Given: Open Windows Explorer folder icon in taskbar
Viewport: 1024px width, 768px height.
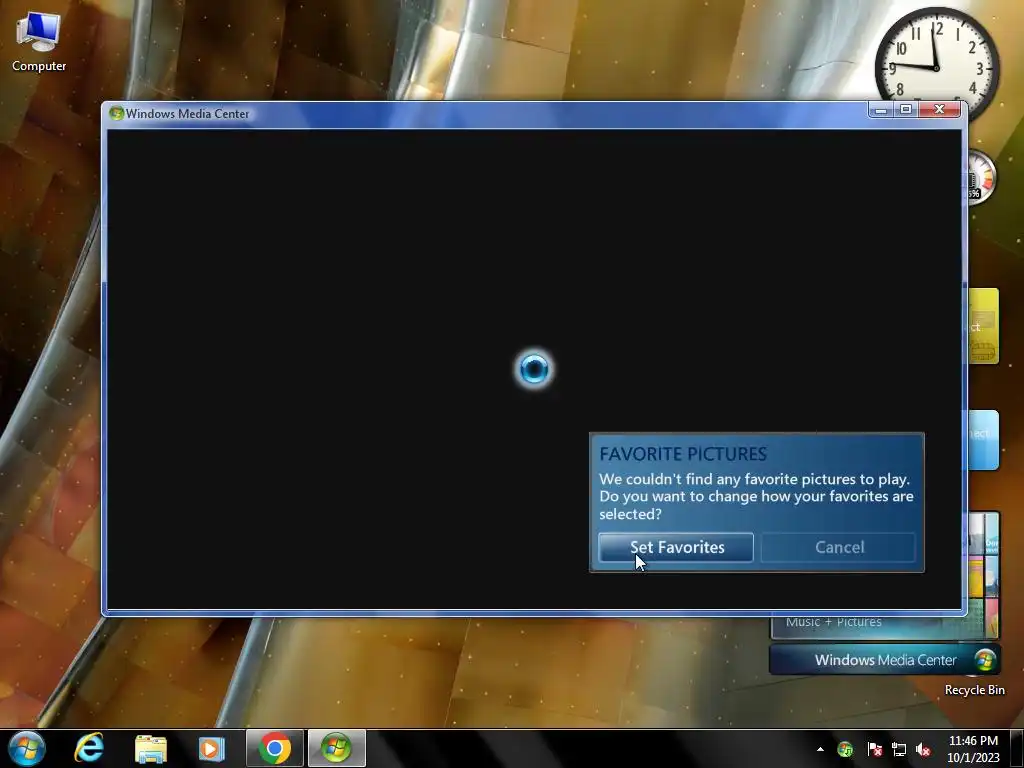Looking at the screenshot, I should click(151, 748).
